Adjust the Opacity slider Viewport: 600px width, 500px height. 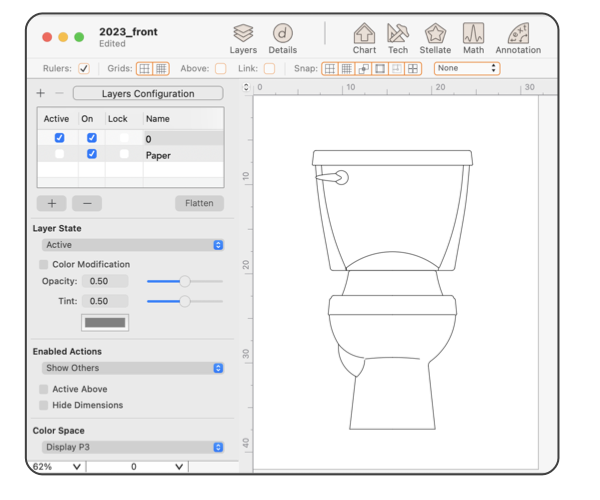tap(185, 281)
